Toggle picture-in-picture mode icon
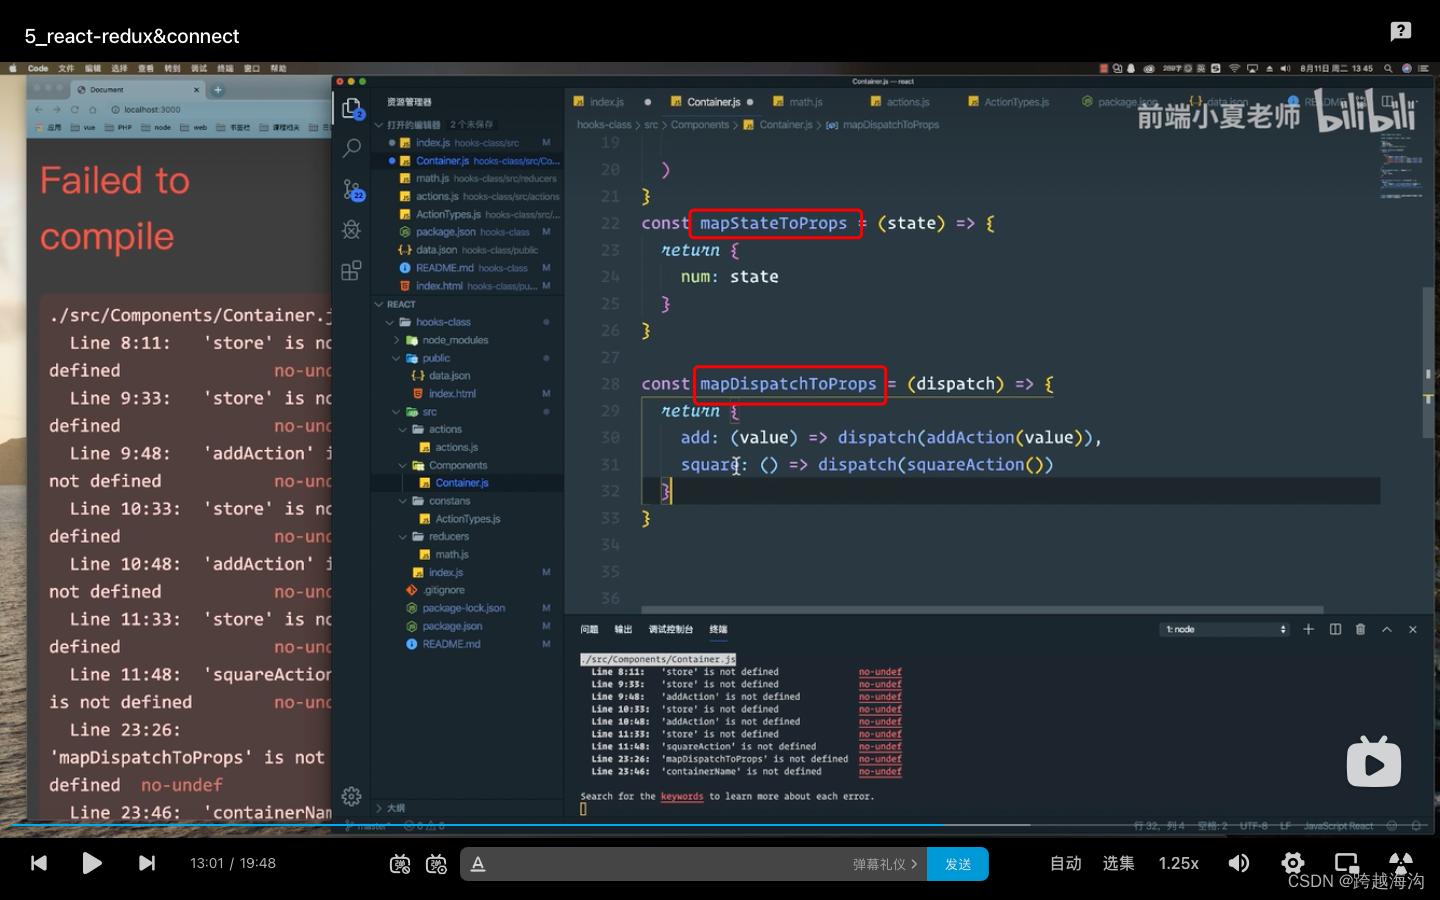The width and height of the screenshot is (1440, 900). point(1346,863)
